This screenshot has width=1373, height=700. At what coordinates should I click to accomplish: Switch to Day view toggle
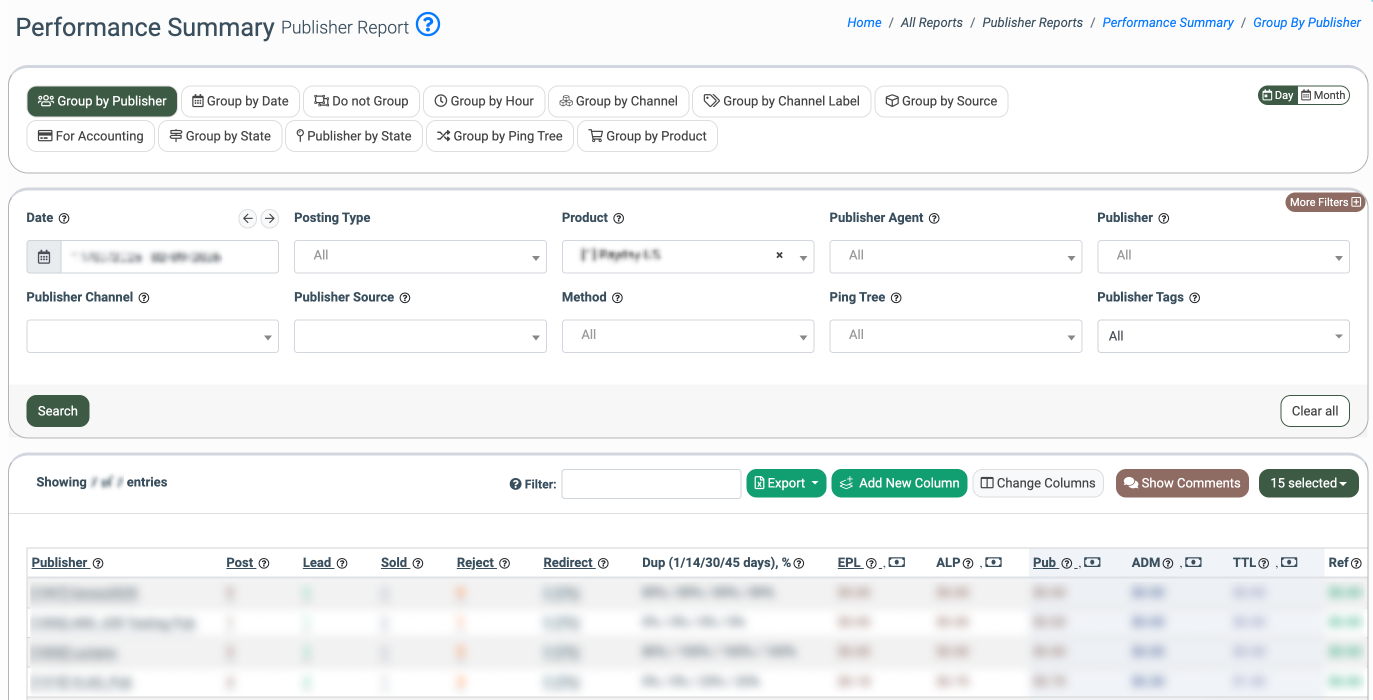[x=1278, y=96]
